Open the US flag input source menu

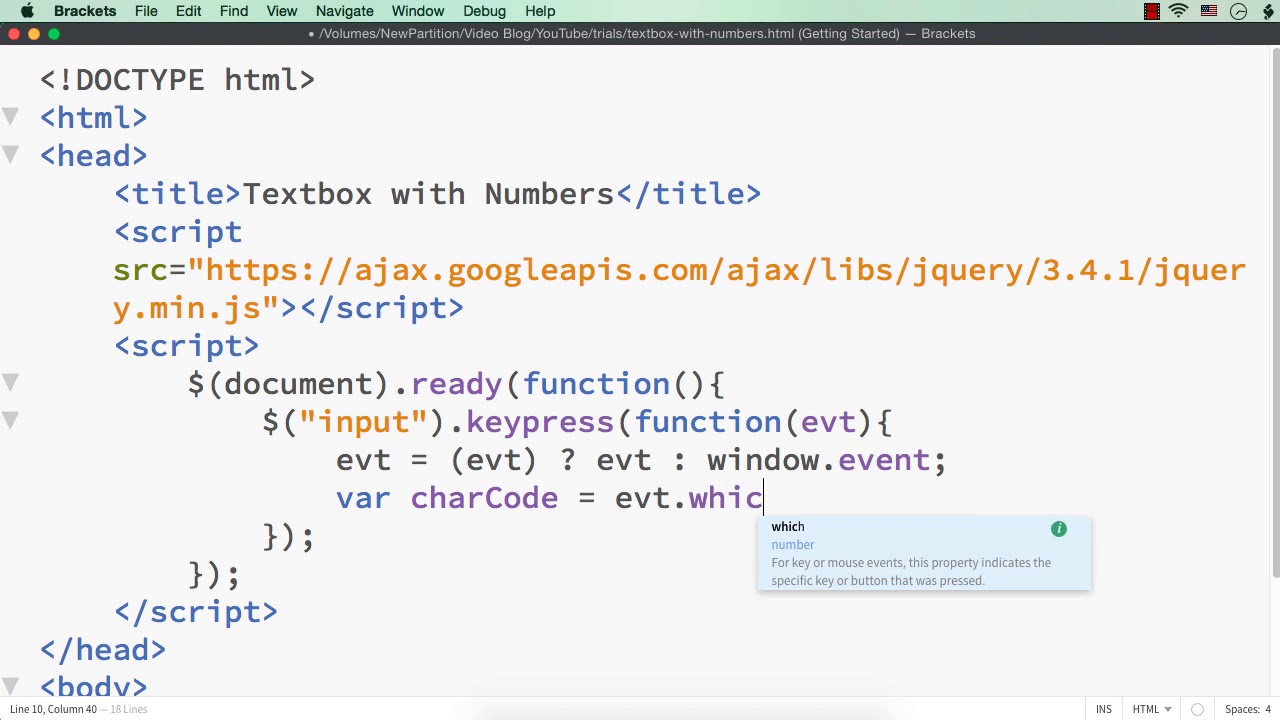point(1209,11)
